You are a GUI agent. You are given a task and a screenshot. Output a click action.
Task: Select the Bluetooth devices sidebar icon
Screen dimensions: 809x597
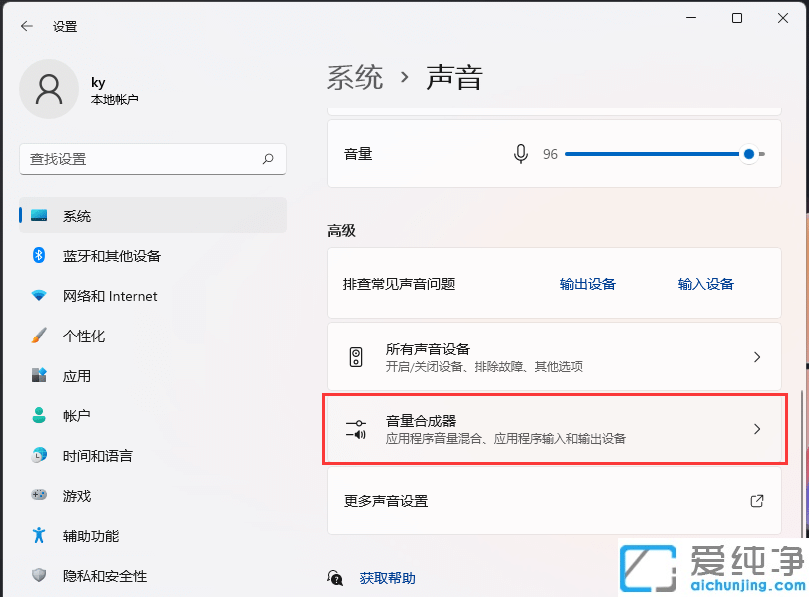pos(37,255)
